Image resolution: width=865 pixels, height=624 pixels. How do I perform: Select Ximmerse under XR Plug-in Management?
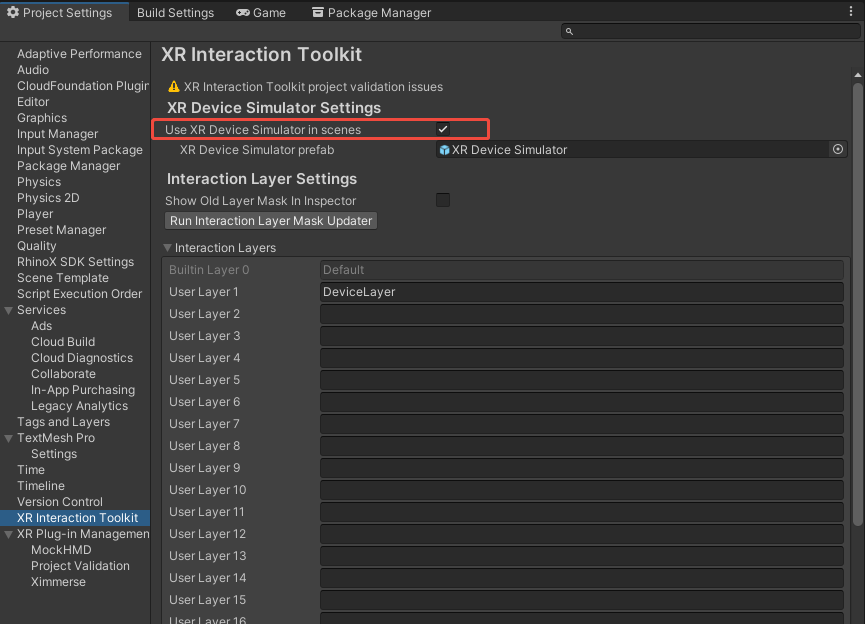coord(58,582)
